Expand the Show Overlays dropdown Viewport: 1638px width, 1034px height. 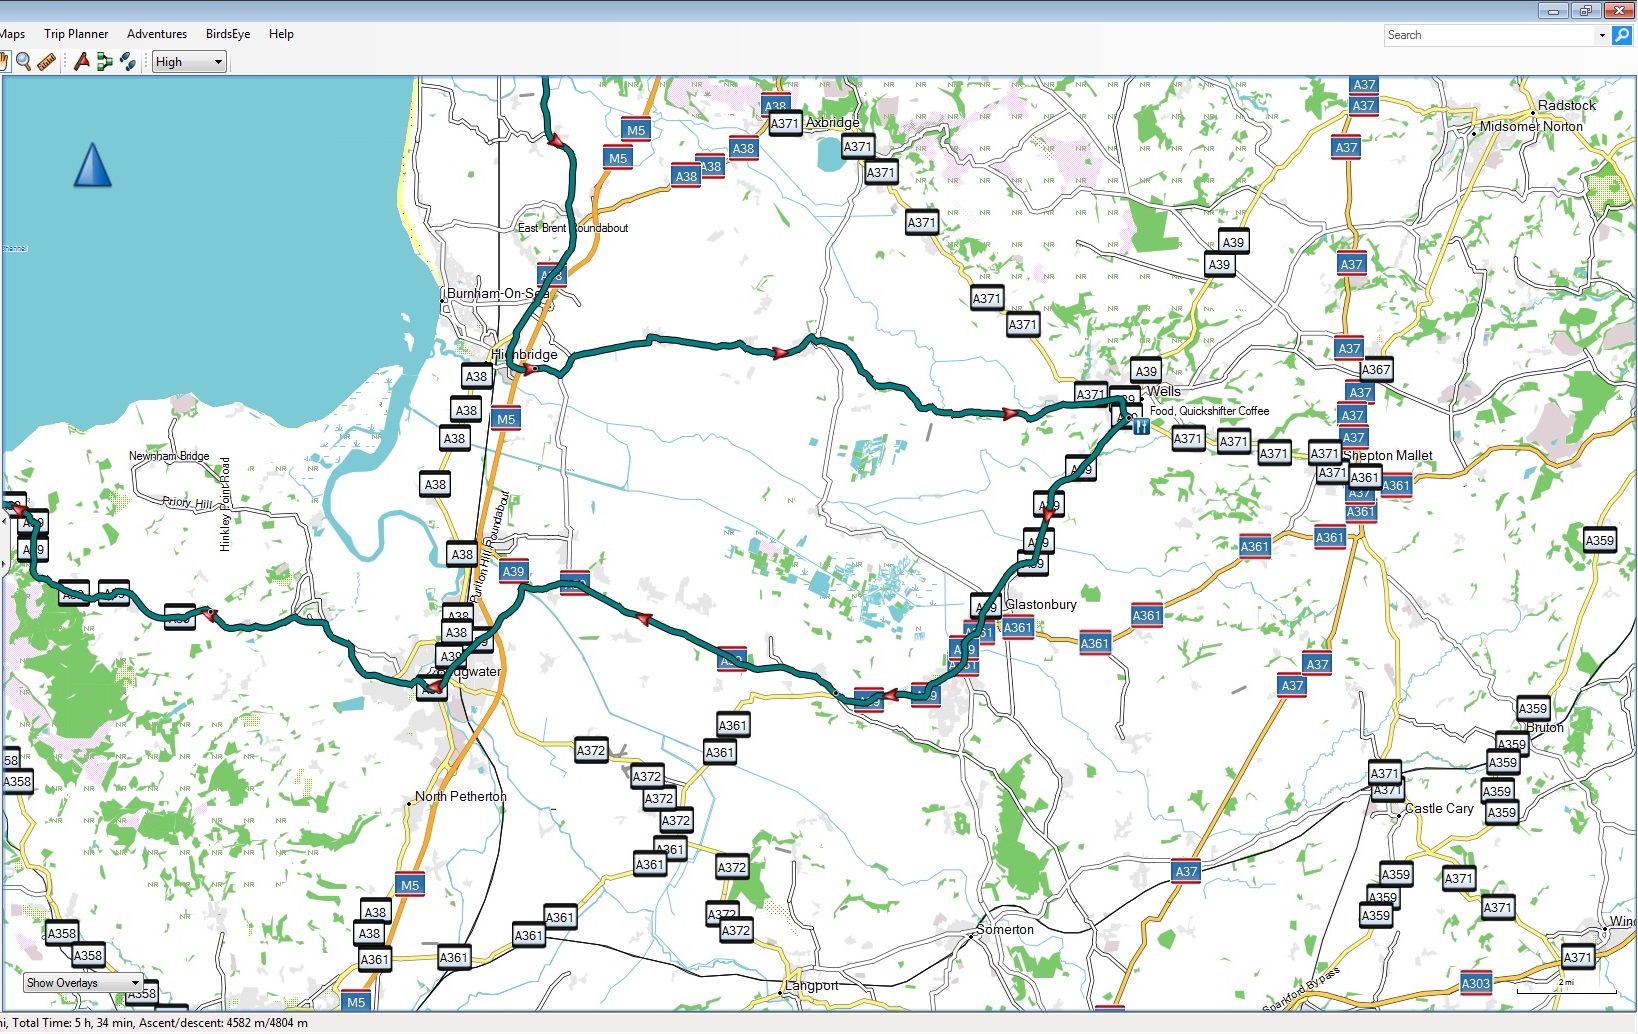[83, 983]
